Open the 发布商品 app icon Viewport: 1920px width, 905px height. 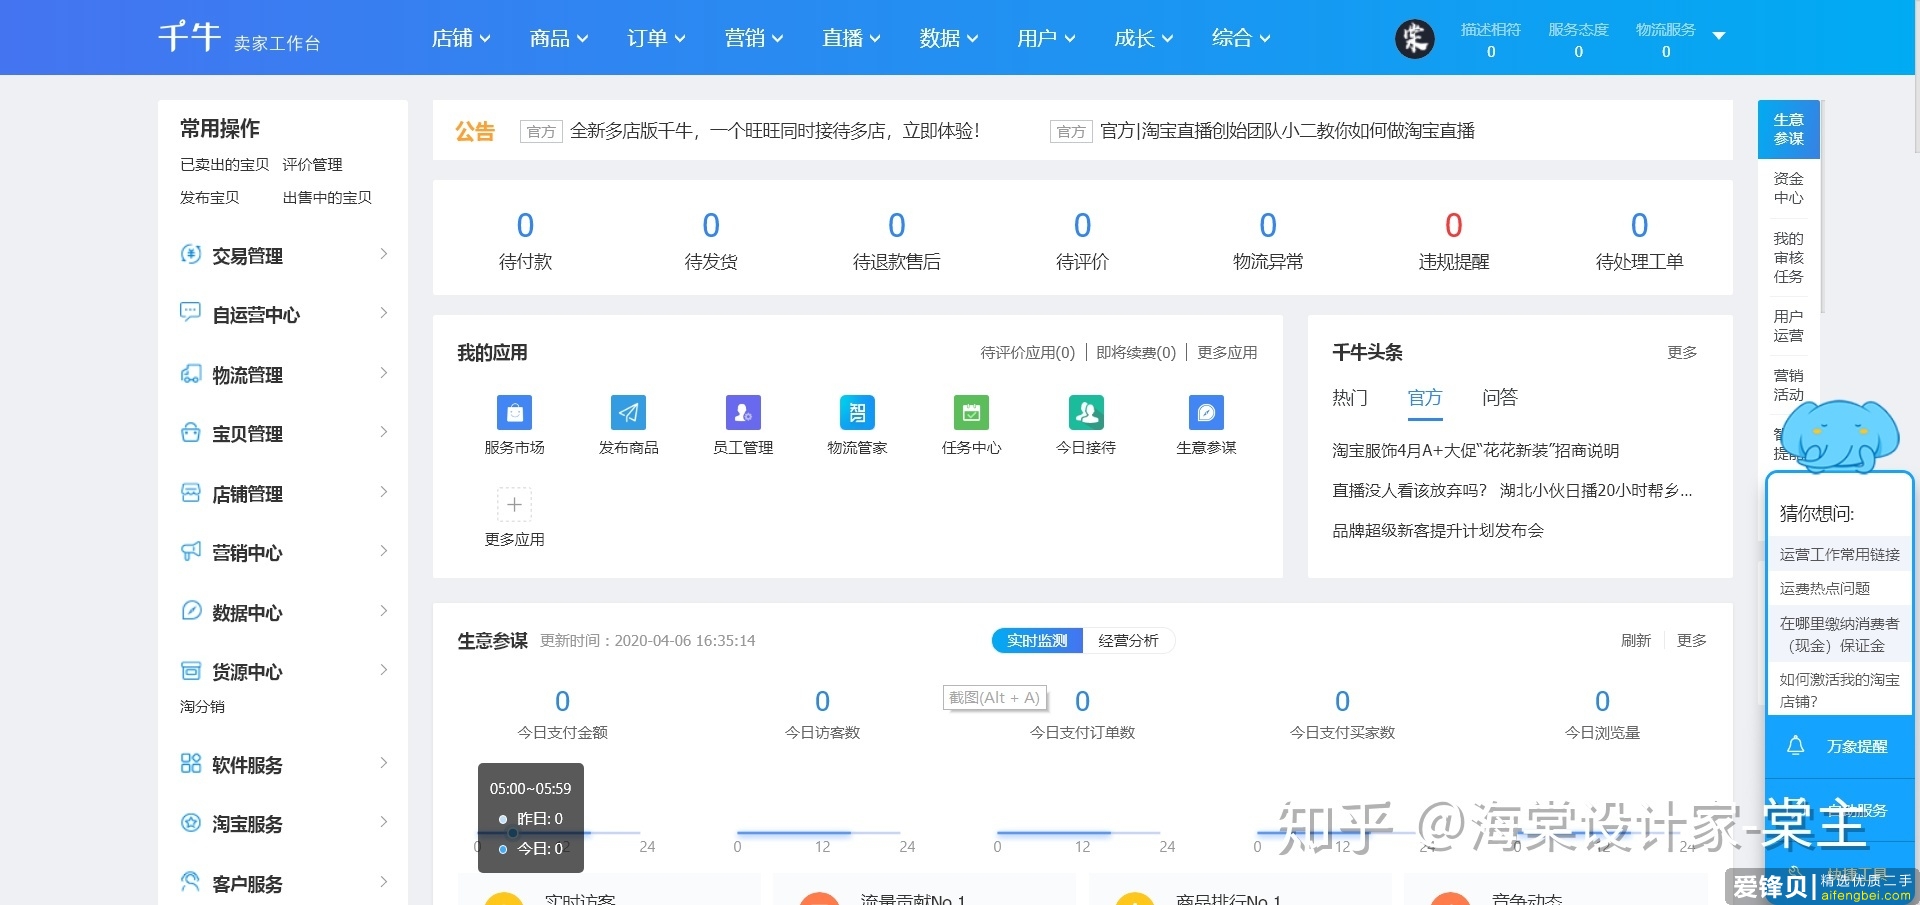628,412
